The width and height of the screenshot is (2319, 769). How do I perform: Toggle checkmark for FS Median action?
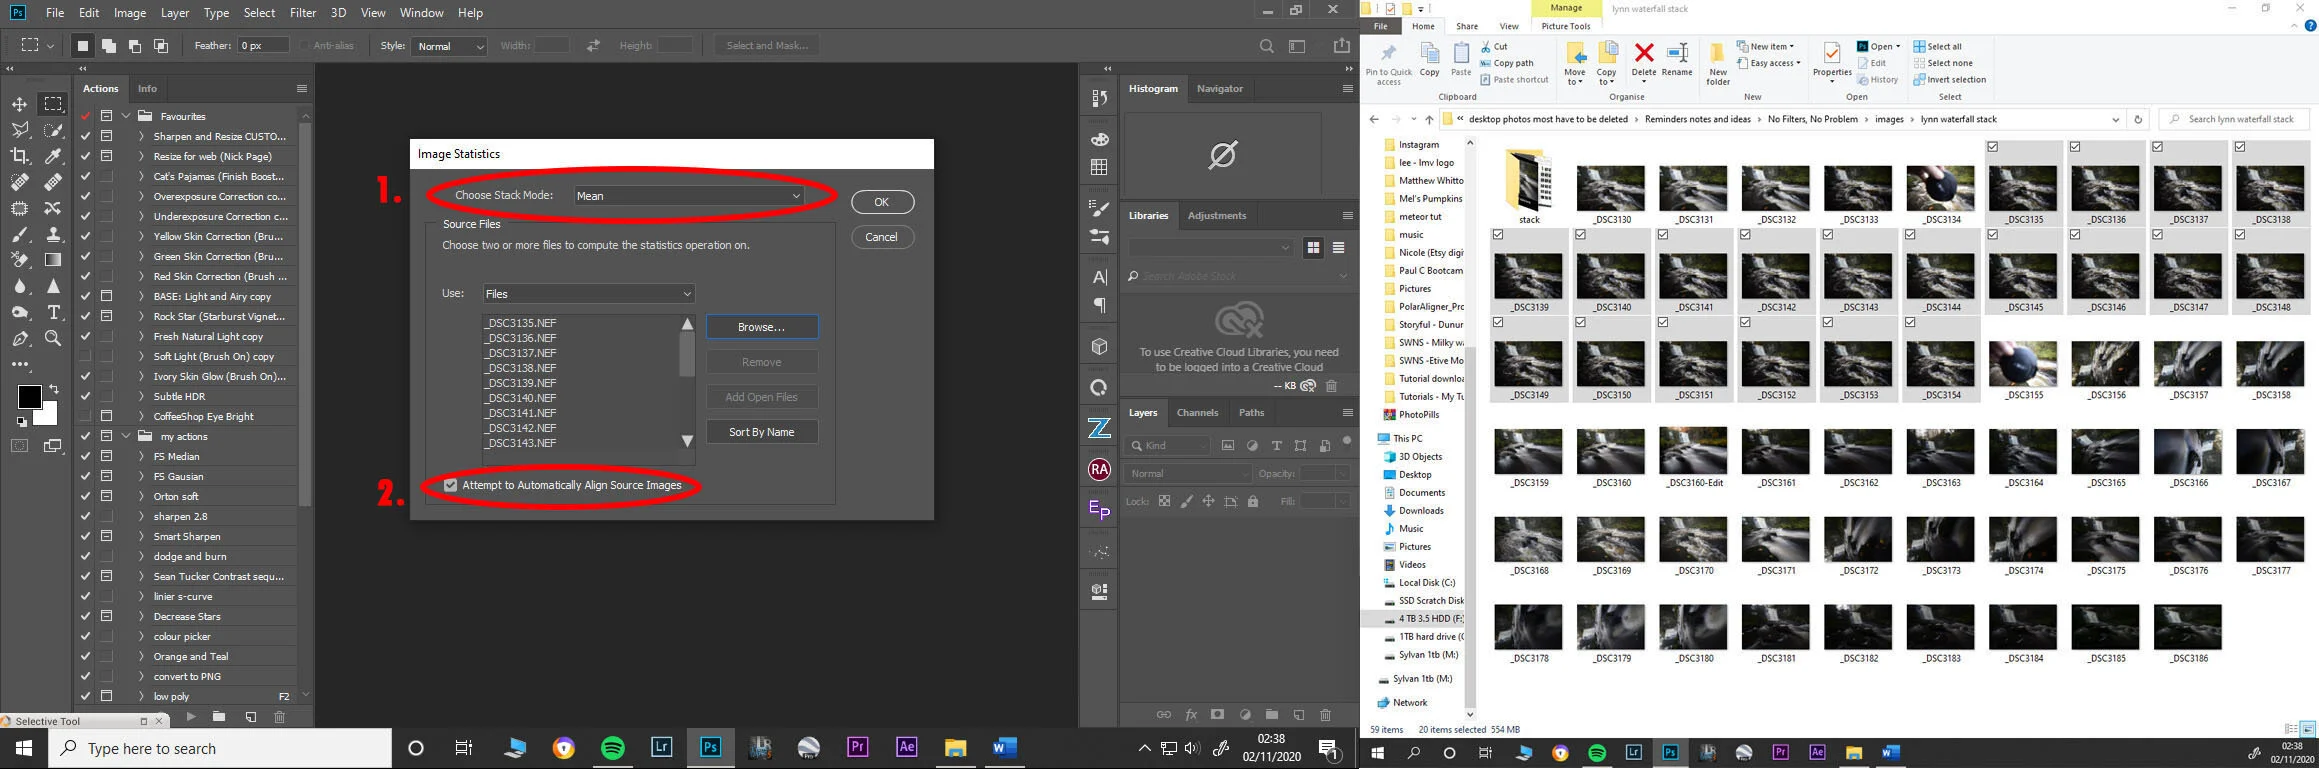coord(85,456)
